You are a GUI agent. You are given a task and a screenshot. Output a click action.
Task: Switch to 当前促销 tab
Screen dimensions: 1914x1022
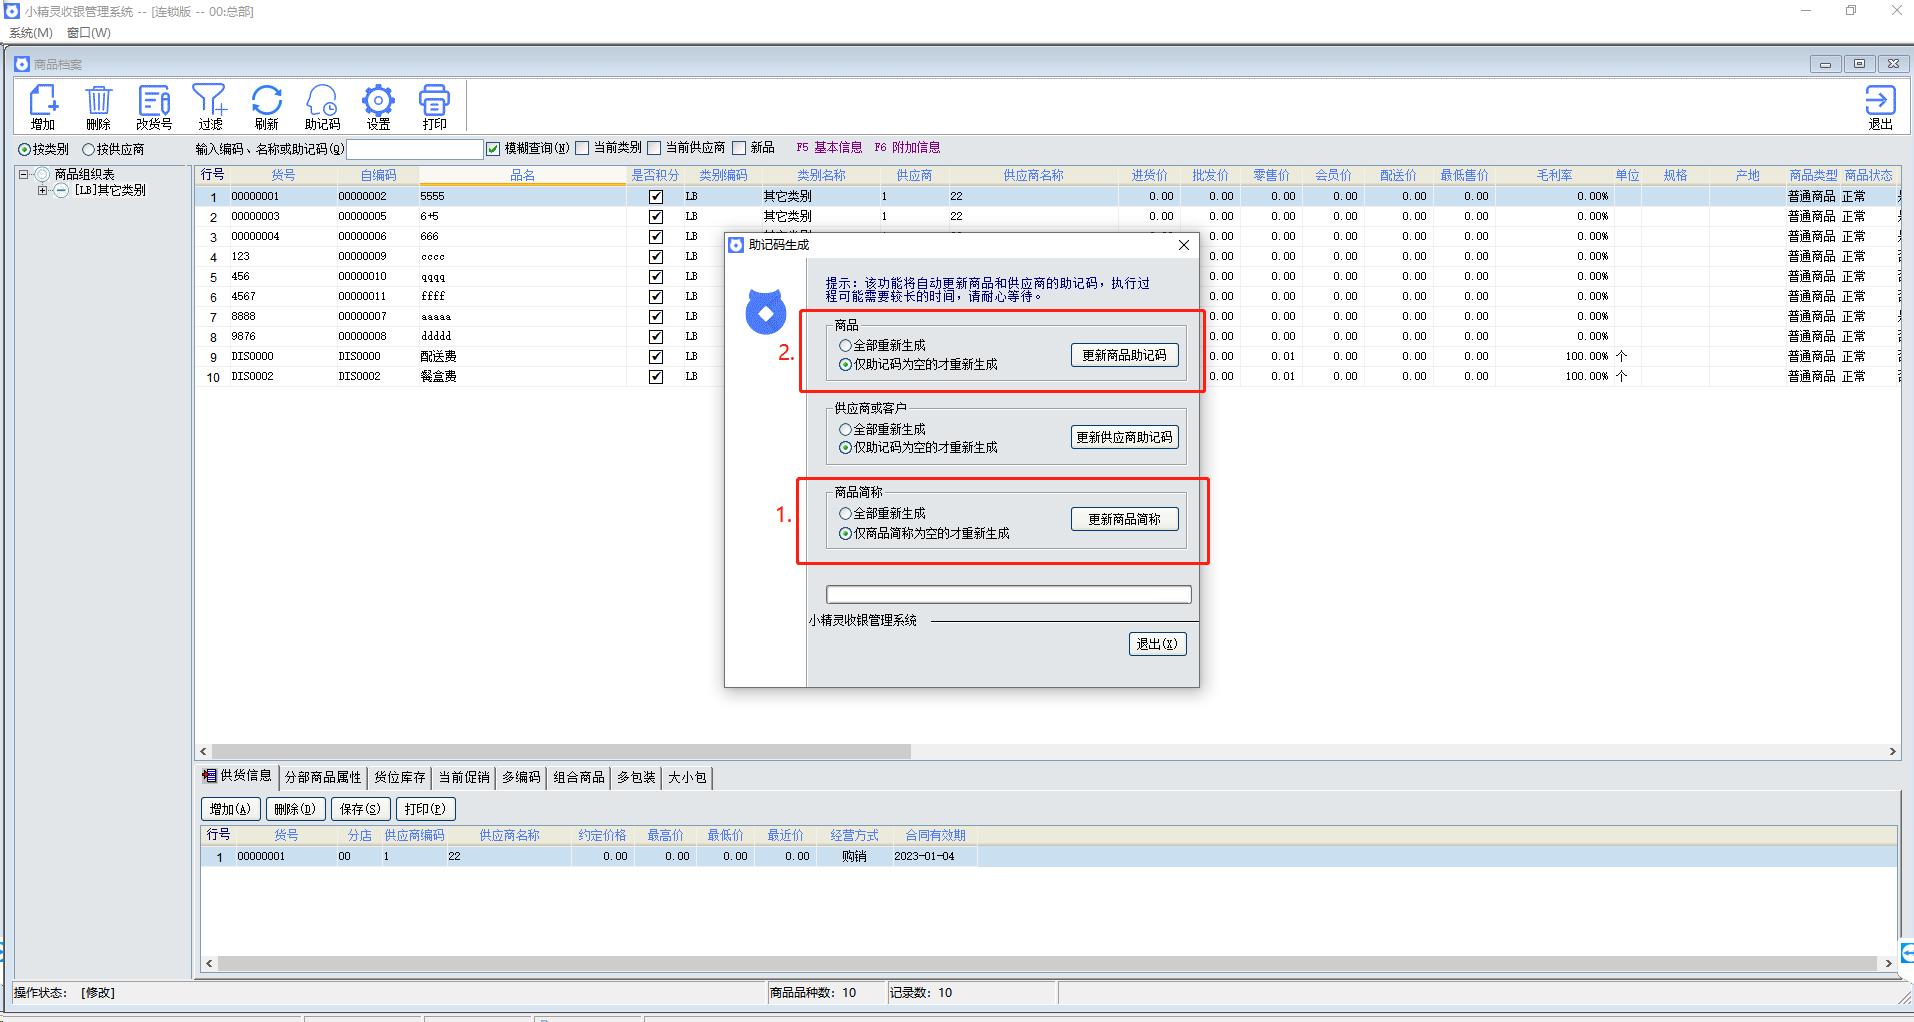464,777
